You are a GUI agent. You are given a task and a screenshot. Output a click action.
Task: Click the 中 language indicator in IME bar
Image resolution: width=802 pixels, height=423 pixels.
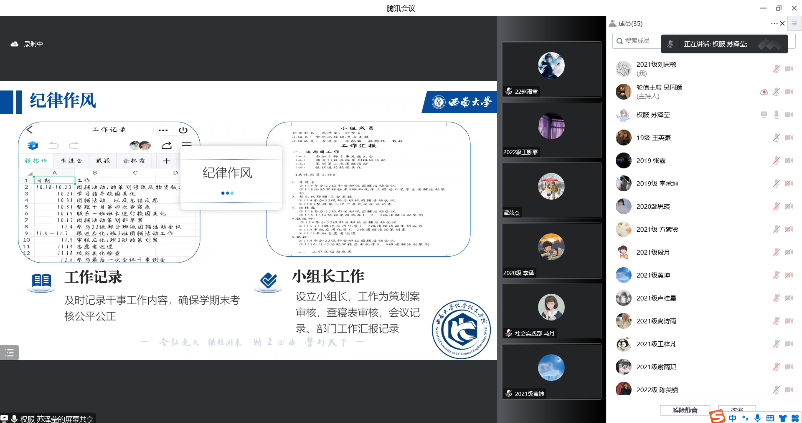[732, 416]
